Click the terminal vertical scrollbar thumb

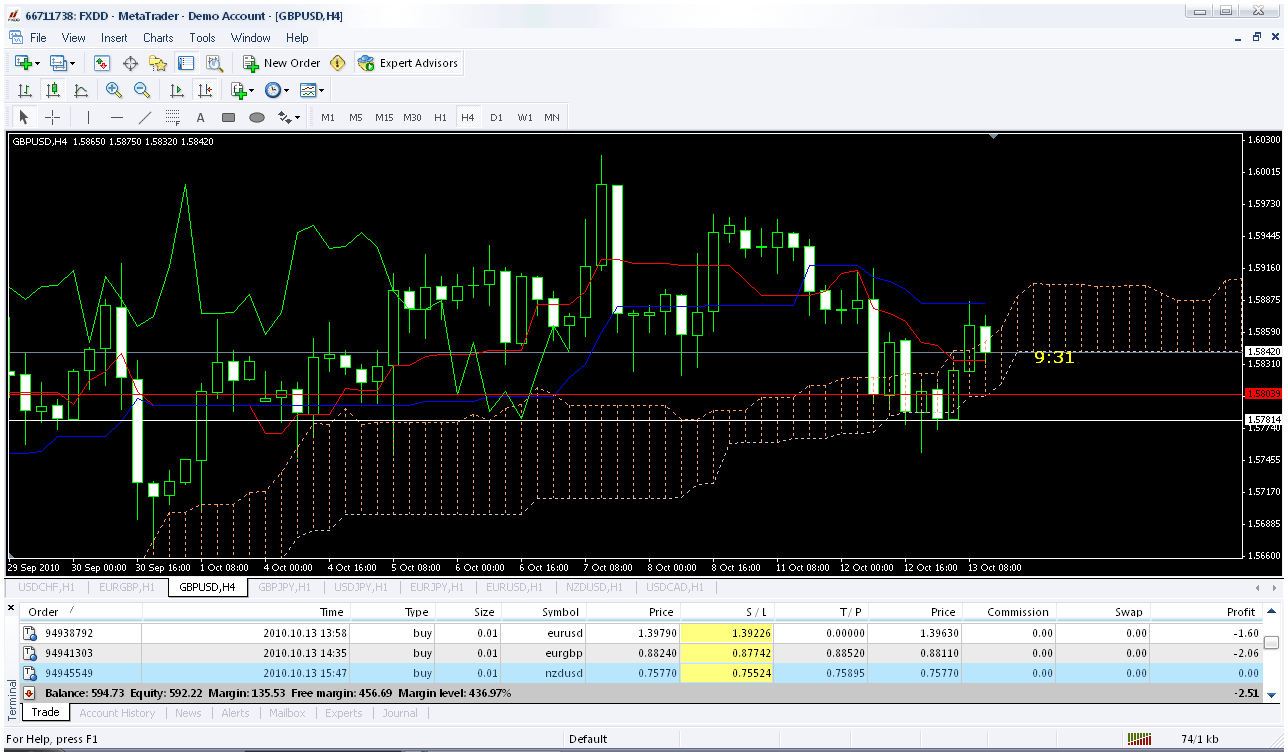coord(1271,643)
